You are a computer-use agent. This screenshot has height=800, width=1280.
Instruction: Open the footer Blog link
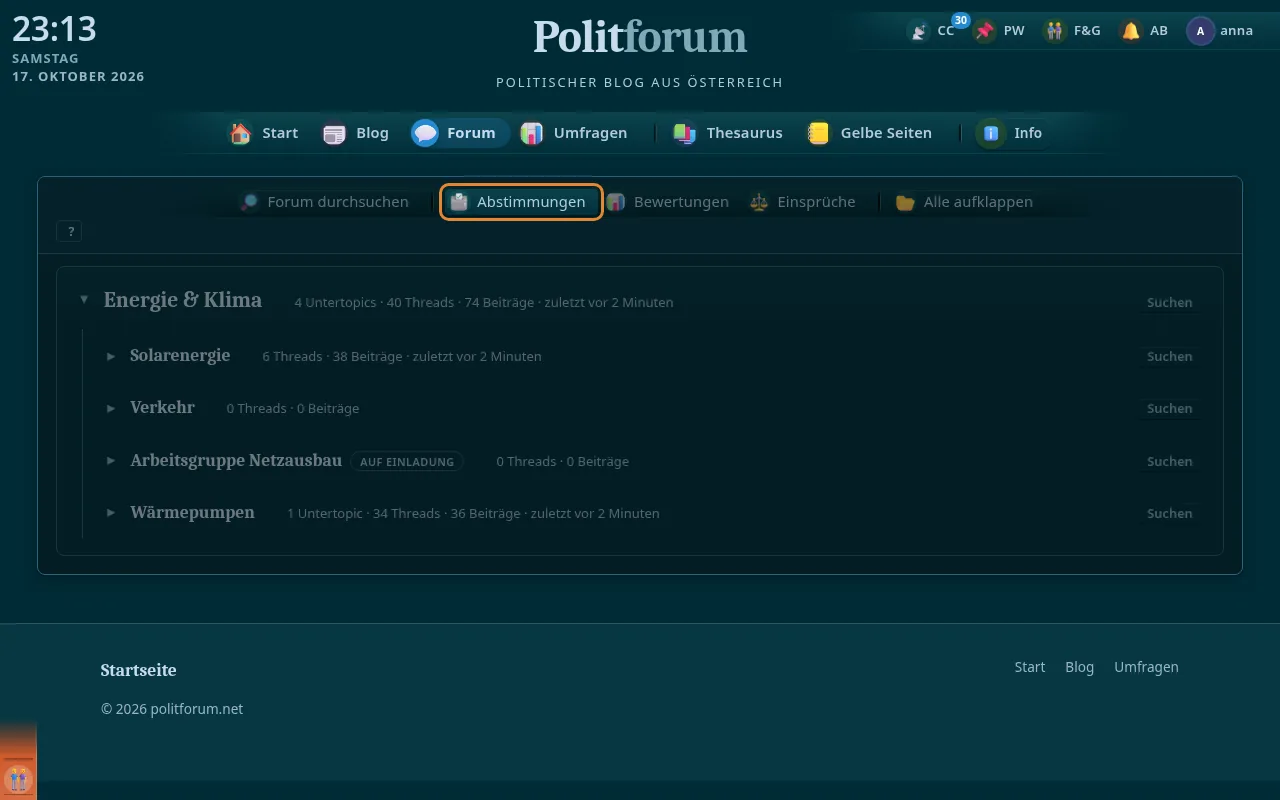click(x=1080, y=667)
